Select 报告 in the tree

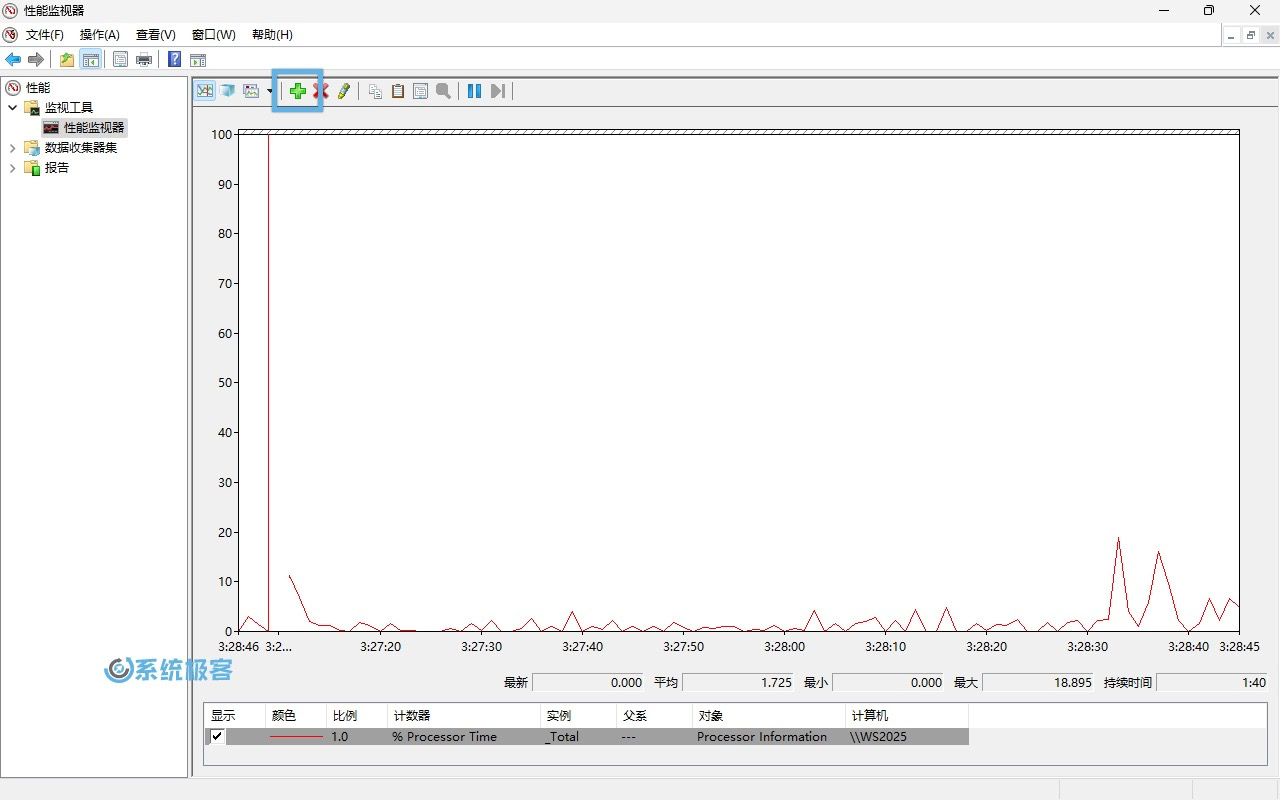click(x=57, y=168)
